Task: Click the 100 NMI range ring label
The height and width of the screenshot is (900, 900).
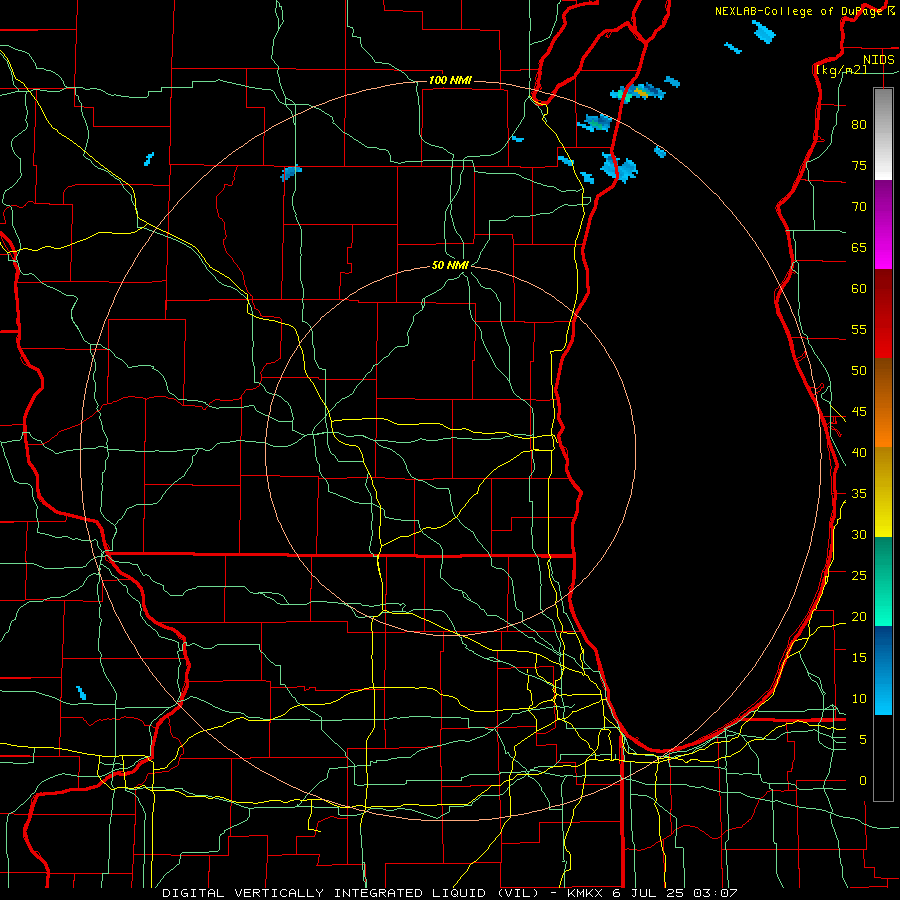Action: pos(450,80)
